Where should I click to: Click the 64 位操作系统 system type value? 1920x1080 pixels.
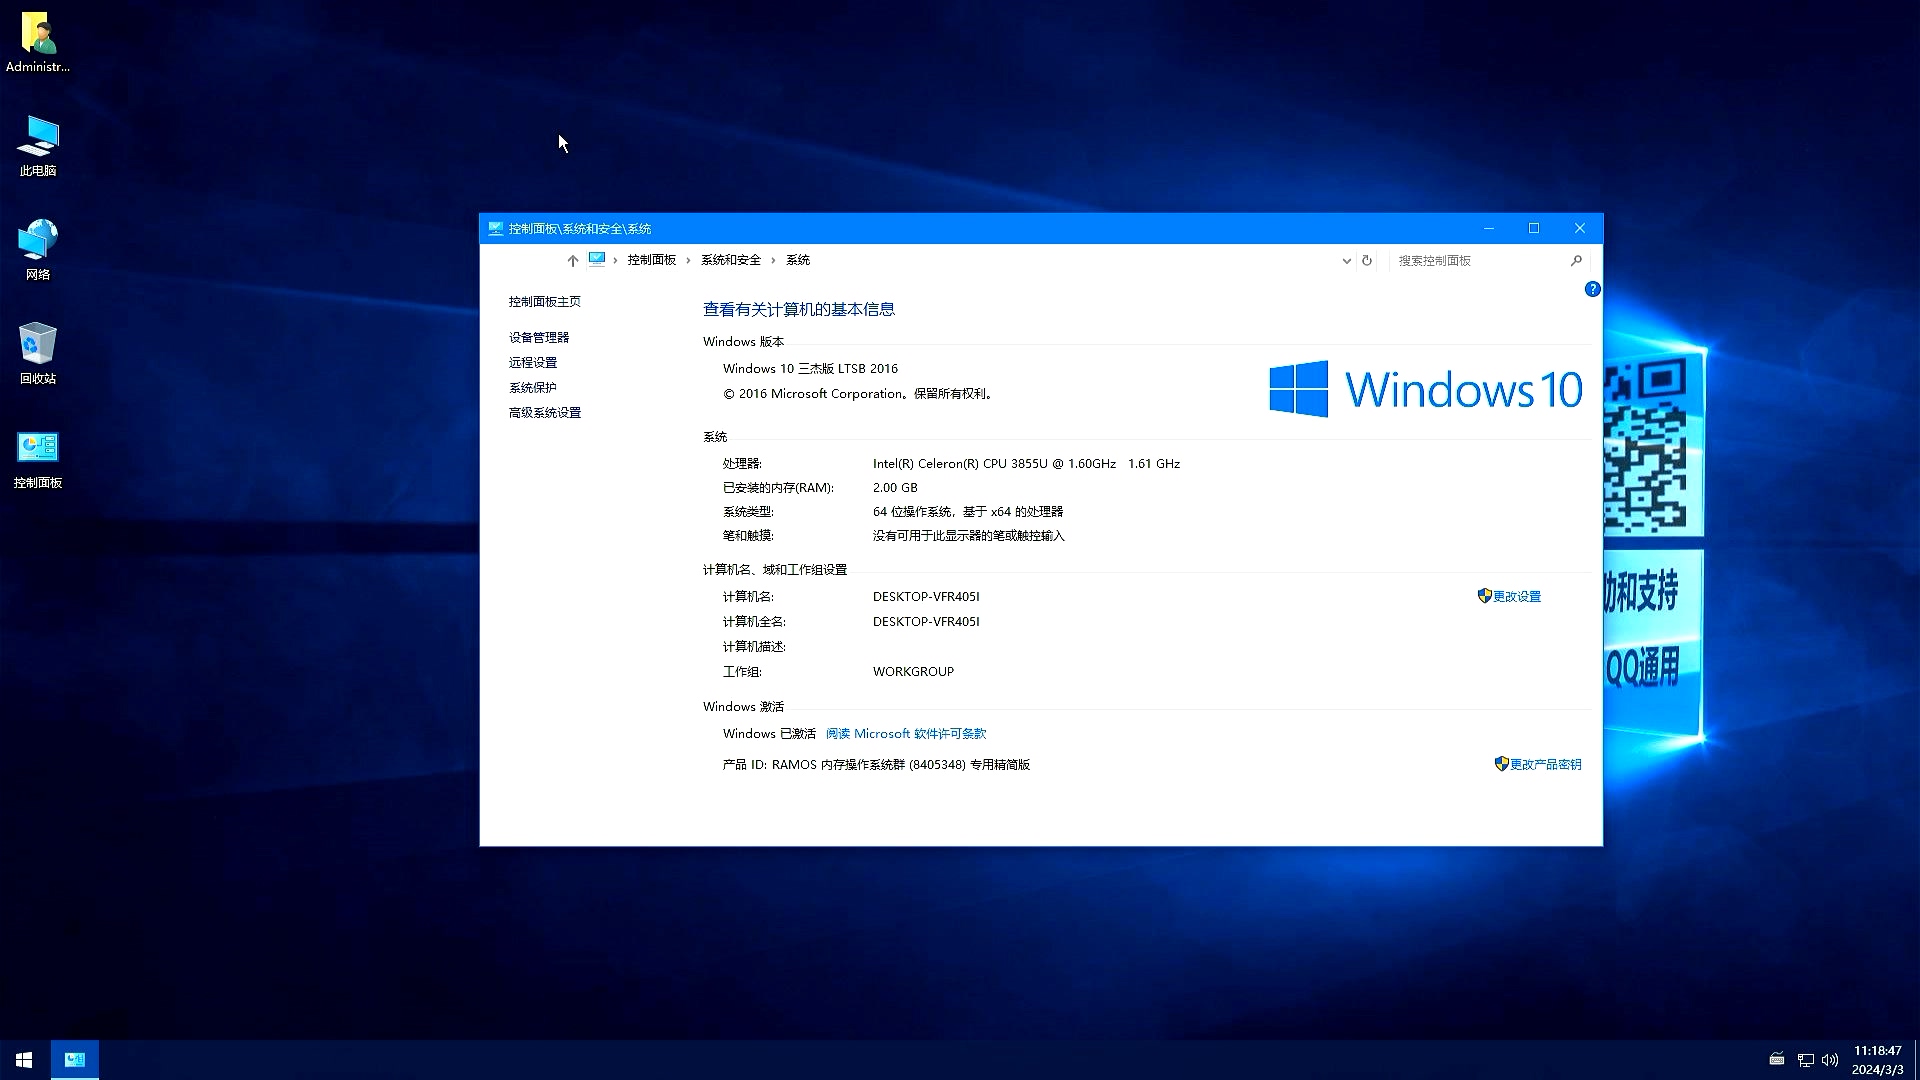[968, 511]
